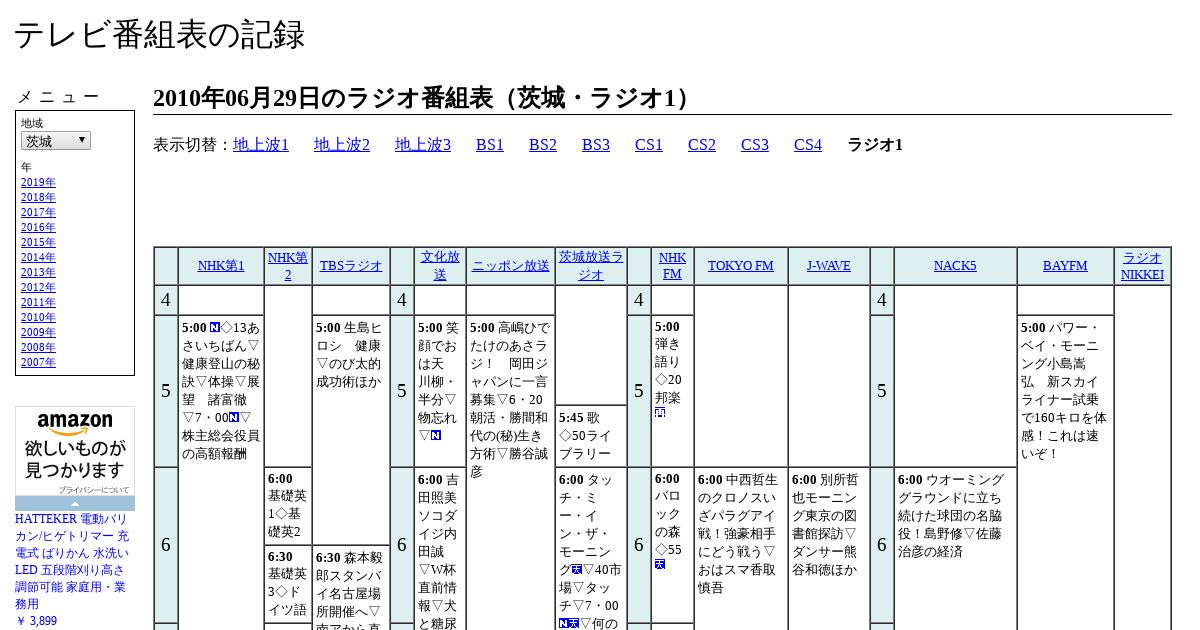1200x630 pixels.
Task: Open the 2019年 archive link
Action: tap(38, 182)
